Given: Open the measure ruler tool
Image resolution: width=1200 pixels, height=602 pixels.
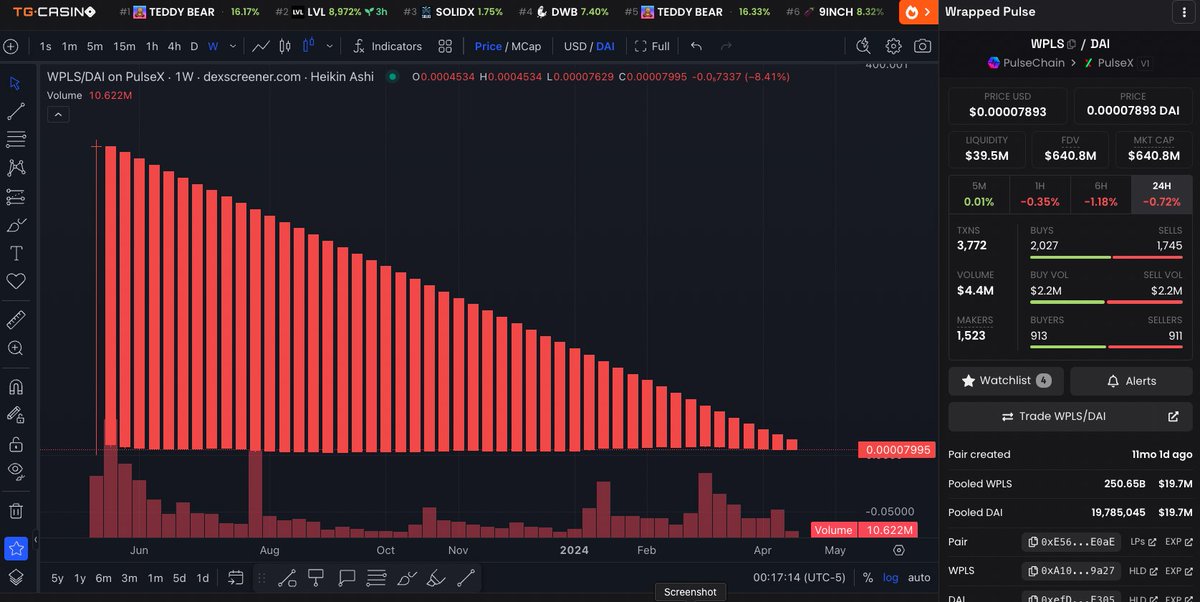Looking at the screenshot, I should (14, 319).
